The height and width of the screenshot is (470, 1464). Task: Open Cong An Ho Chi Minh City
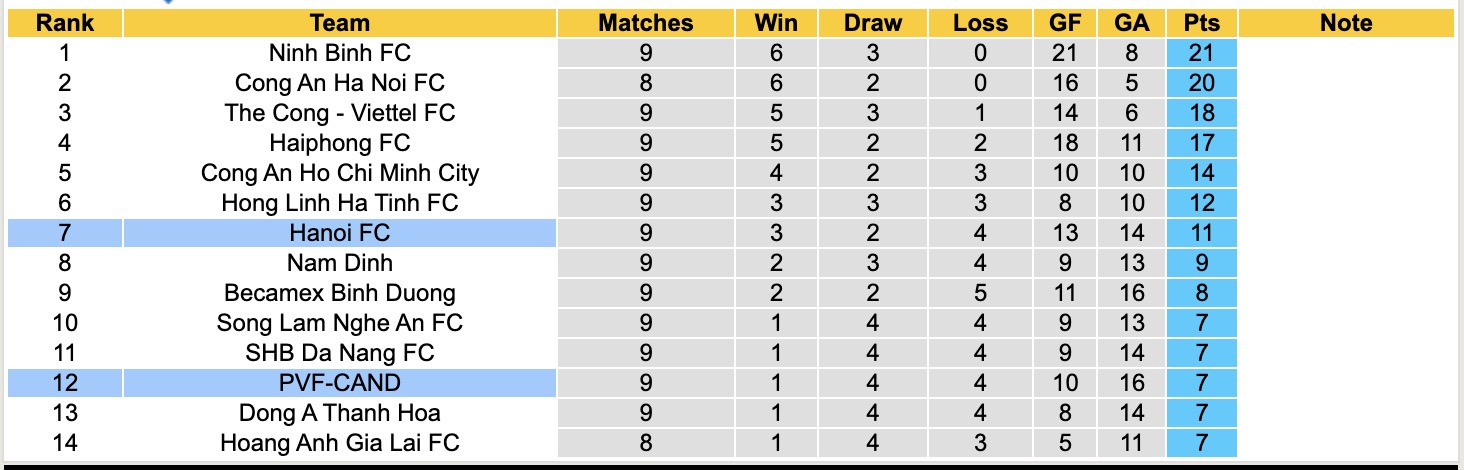click(340, 173)
